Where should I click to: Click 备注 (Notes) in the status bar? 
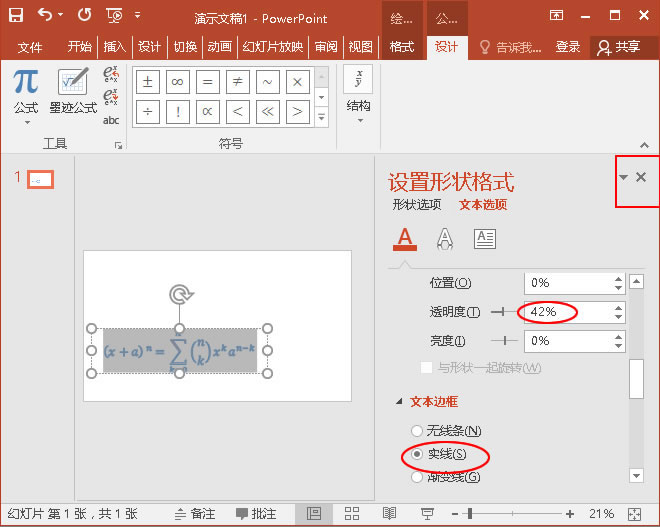(x=194, y=513)
